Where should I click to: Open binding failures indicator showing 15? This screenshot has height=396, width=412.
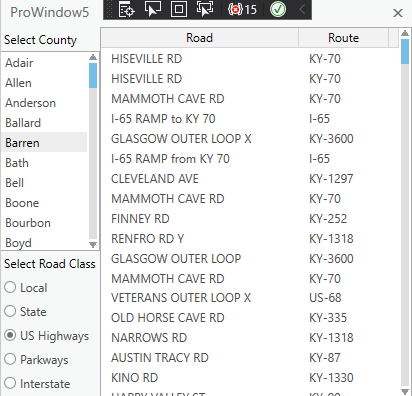(242, 9)
